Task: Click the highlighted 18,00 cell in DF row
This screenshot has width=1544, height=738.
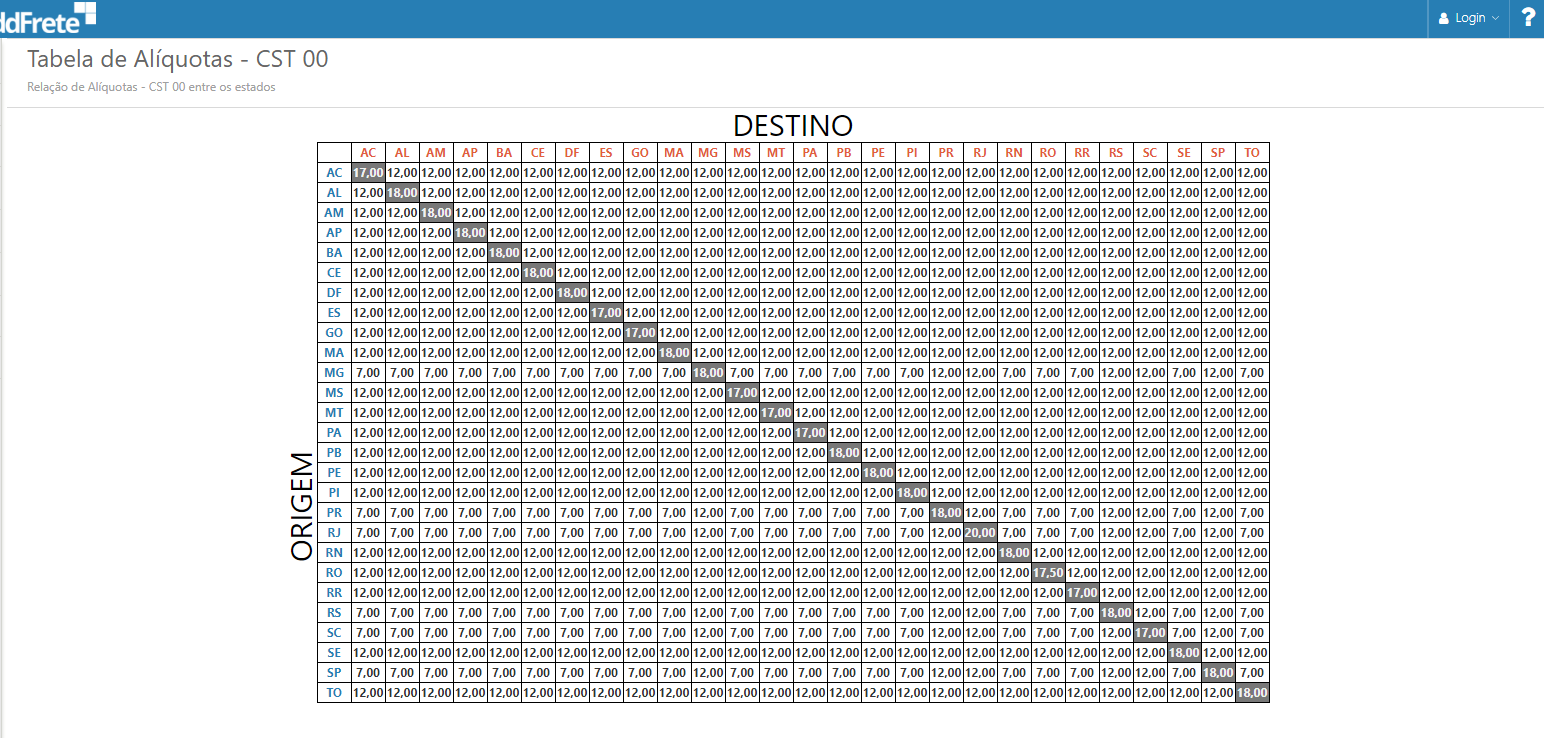Action: [572, 292]
